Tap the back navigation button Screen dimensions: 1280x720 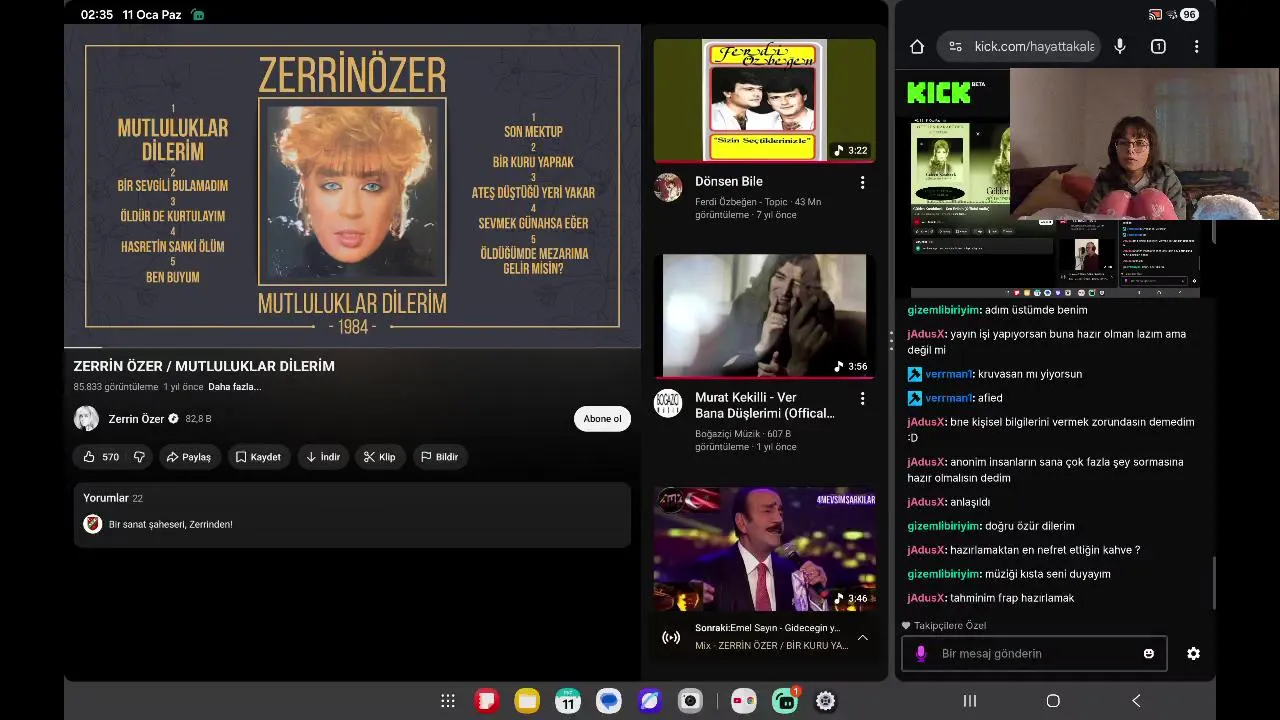[1136, 701]
